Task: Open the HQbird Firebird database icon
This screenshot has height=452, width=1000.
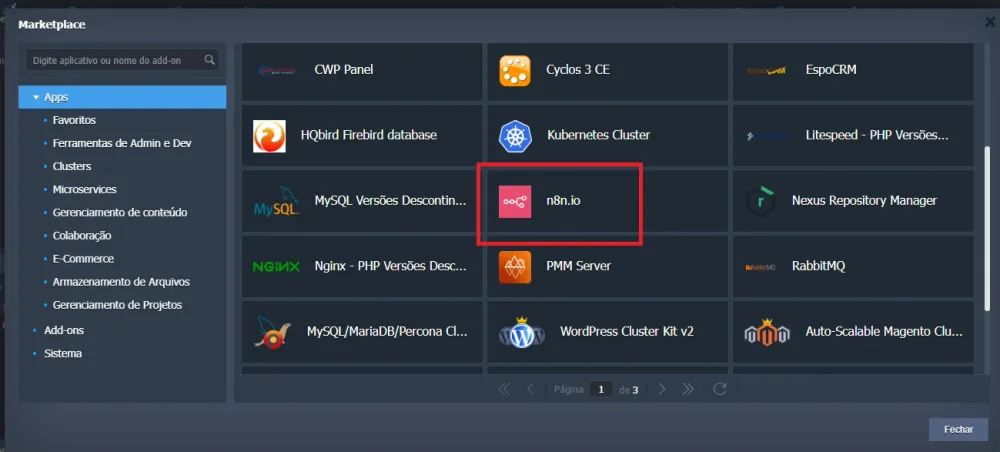Action: 269,135
